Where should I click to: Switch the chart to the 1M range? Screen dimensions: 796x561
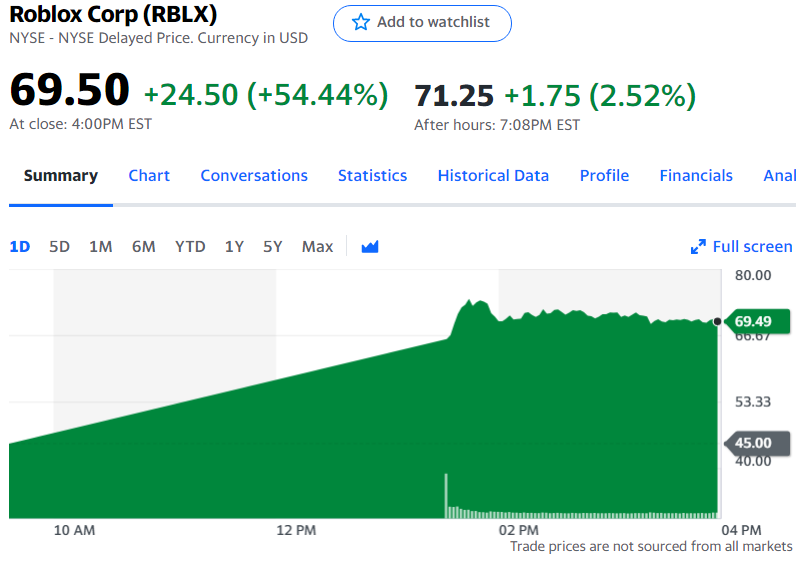click(101, 247)
